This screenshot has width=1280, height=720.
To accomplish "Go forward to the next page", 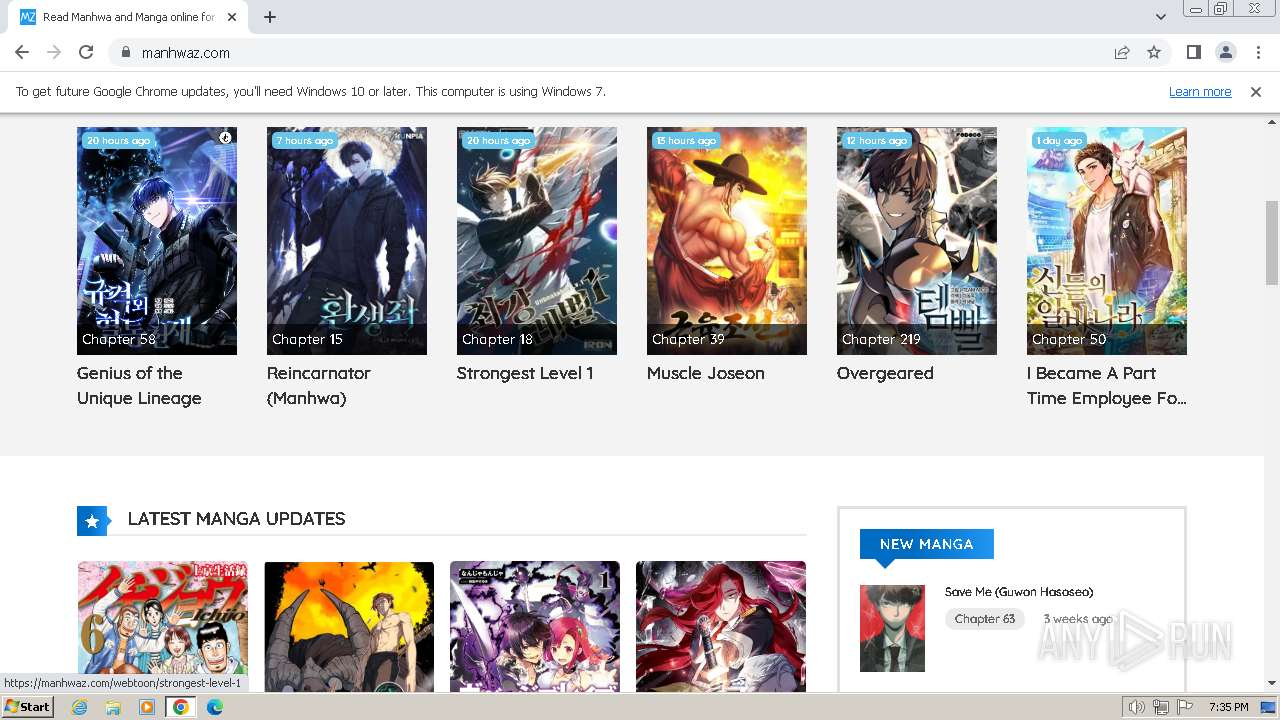I will [54, 52].
